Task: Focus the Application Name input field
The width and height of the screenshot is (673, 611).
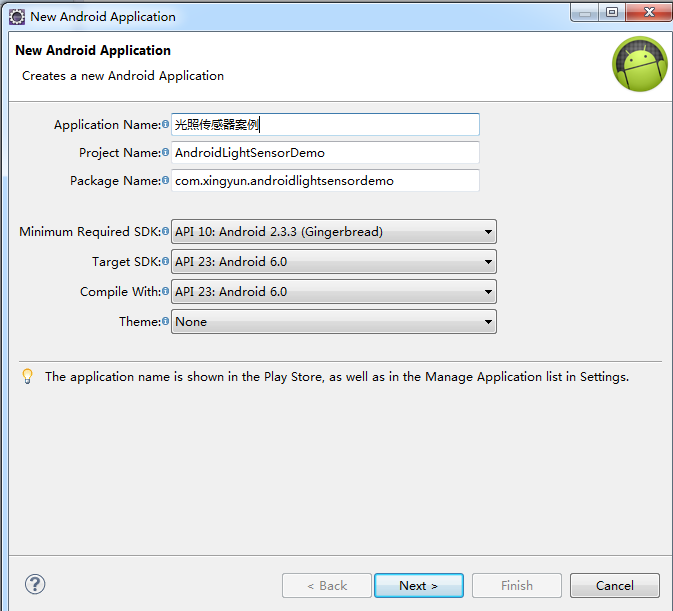Action: click(325, 124)
